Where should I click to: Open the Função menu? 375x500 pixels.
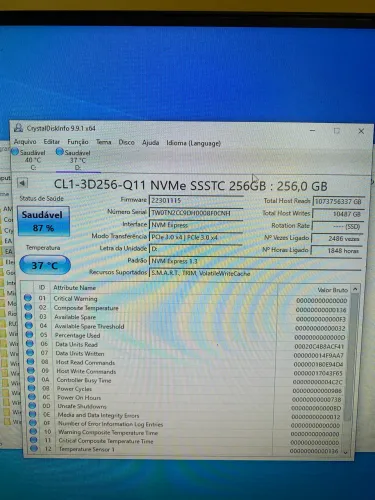click(78, 142)
